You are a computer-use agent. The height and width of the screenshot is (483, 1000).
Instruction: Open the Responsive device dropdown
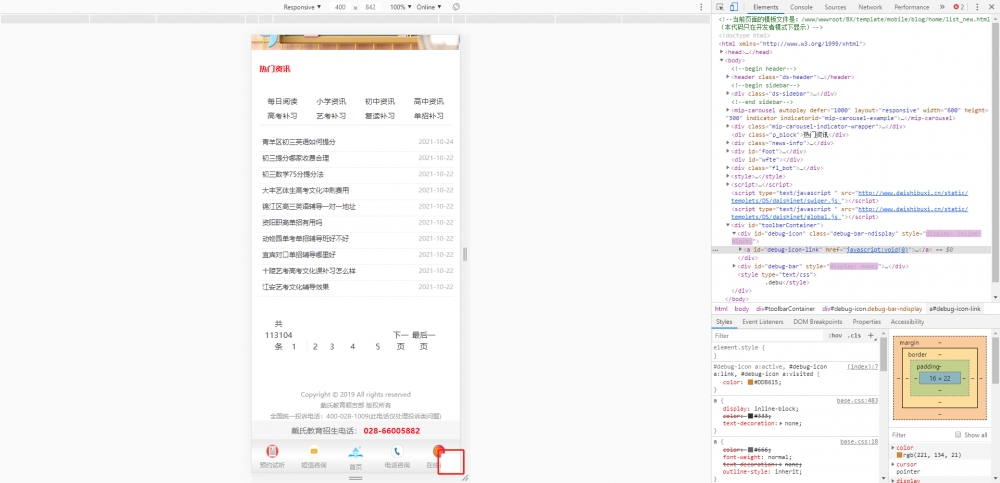303,7
